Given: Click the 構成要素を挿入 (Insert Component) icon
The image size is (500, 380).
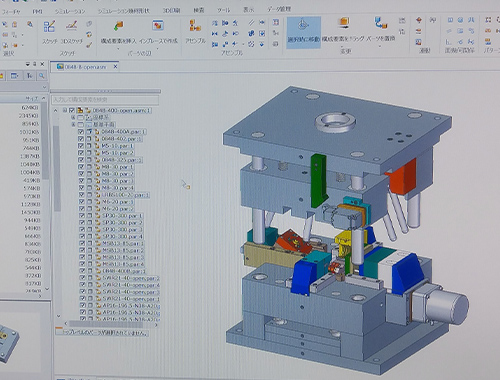Looking at the screenshot, I should point(118,27).
